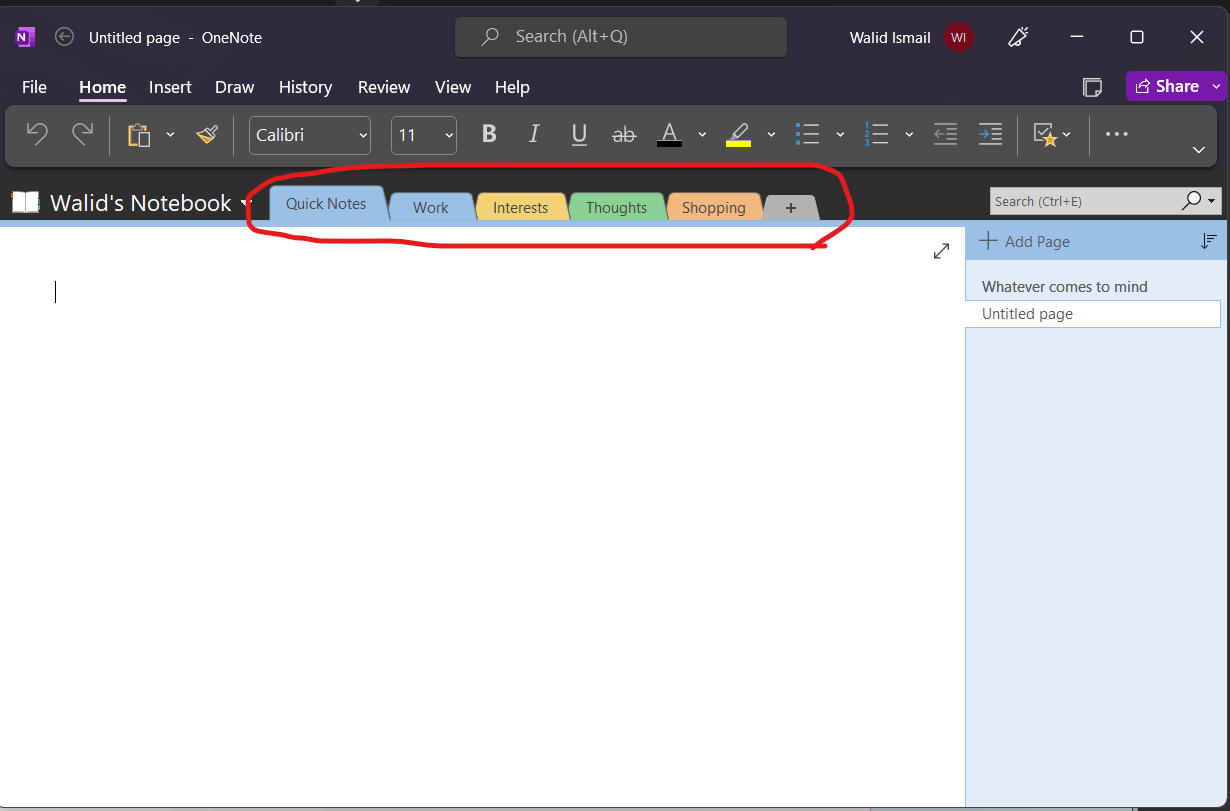
Task: Click the notebook book icon
Action: click(25, 202)
